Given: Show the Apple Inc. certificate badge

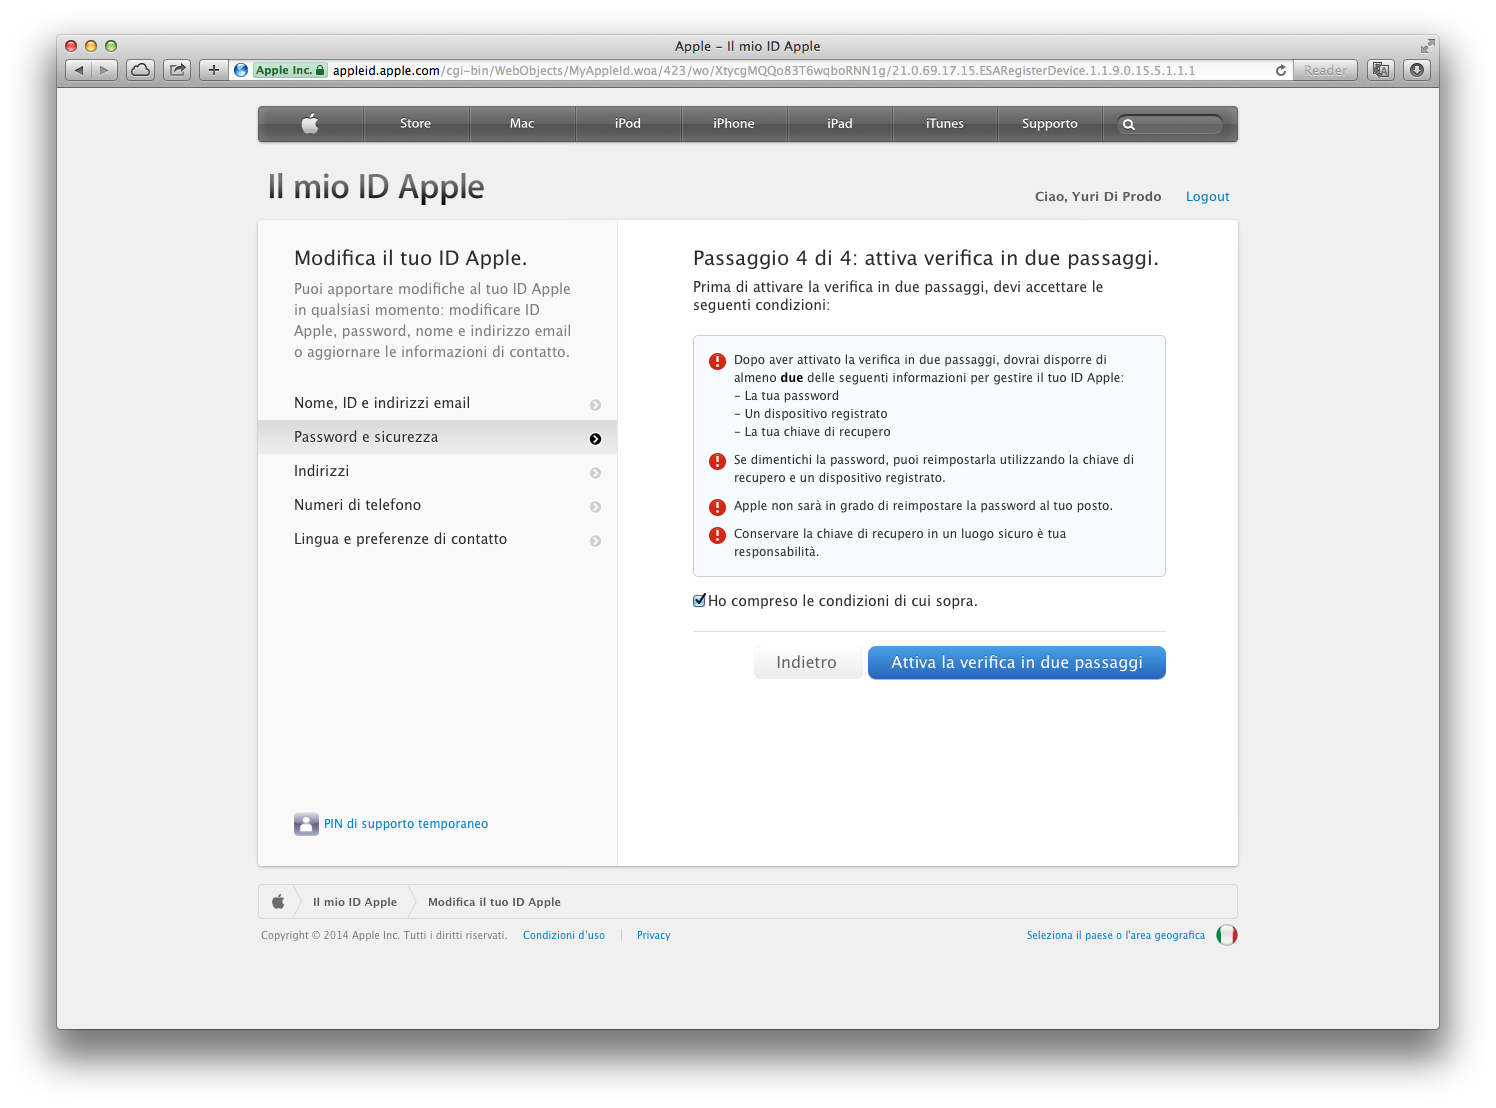Looking at the screenshot, I should [x=290, y=70].
